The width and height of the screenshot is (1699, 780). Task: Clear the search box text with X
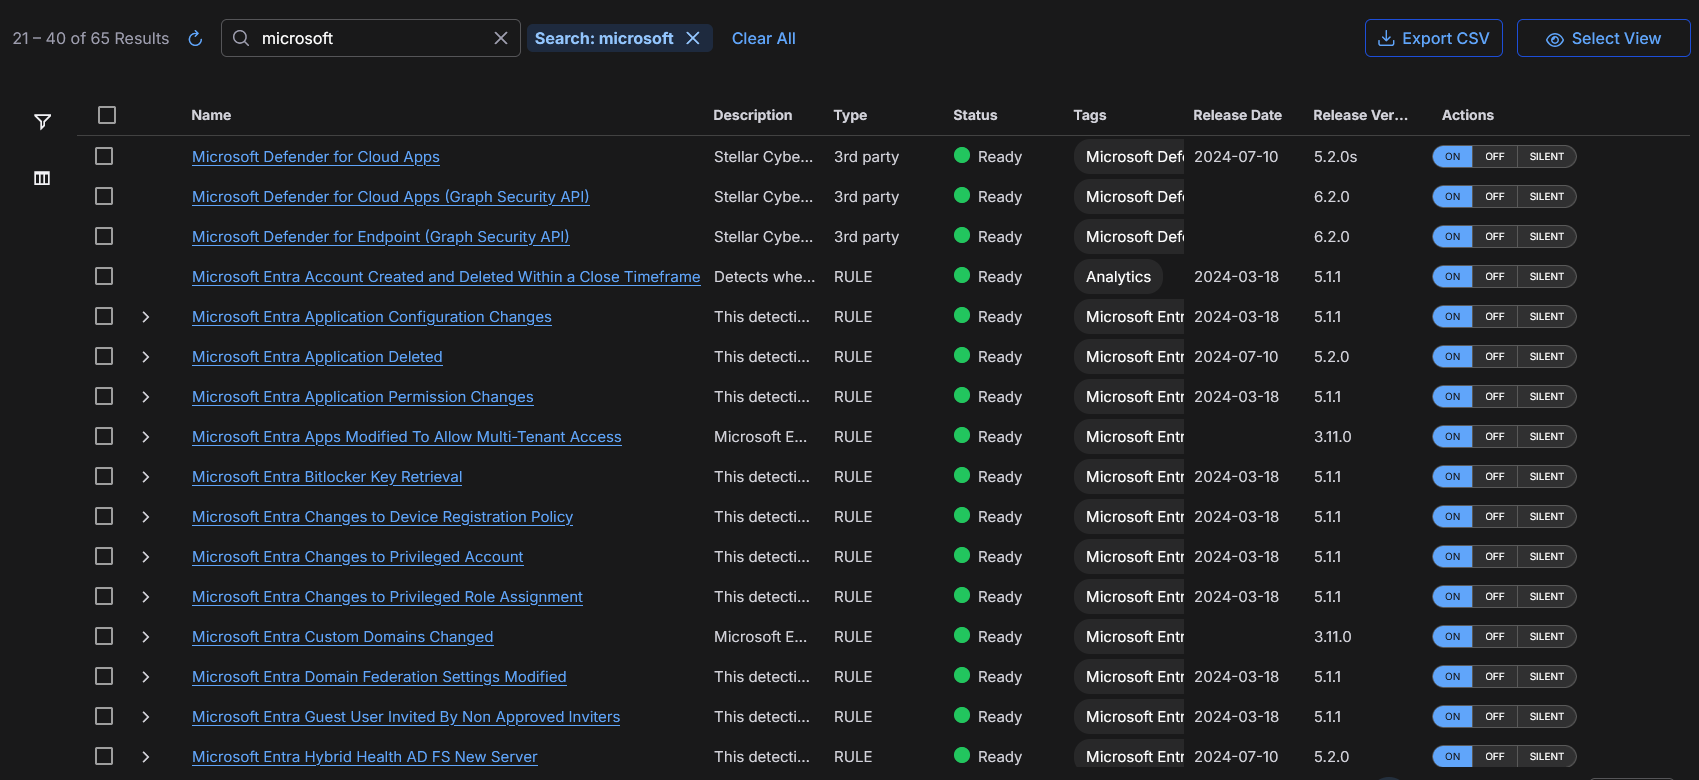point(501,38)
